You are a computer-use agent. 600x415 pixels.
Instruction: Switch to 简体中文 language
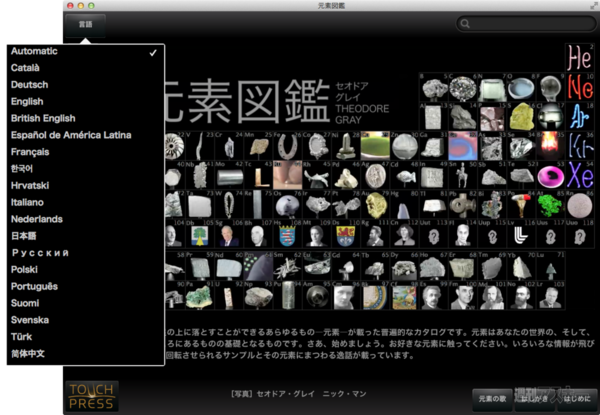(86, 354)
